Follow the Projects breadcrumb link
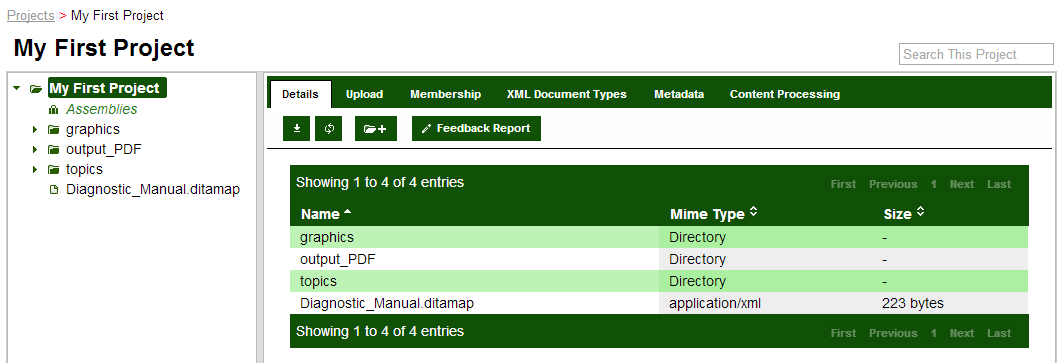This screenshot has width=1062, height=363. (30, 15)
